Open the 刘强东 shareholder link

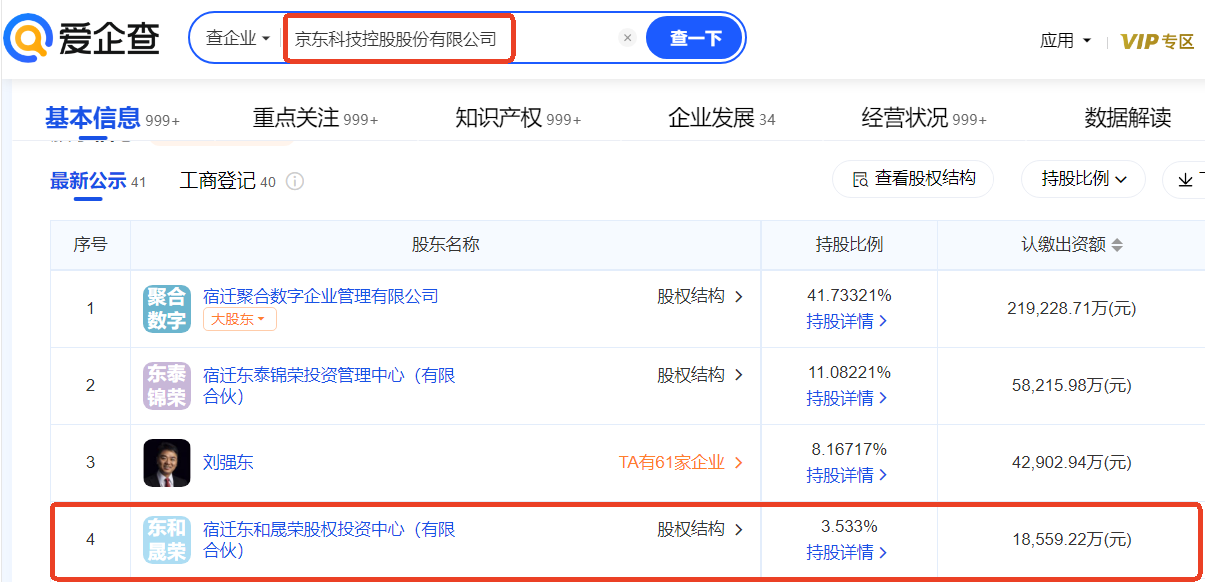click(x=228, y=463)
